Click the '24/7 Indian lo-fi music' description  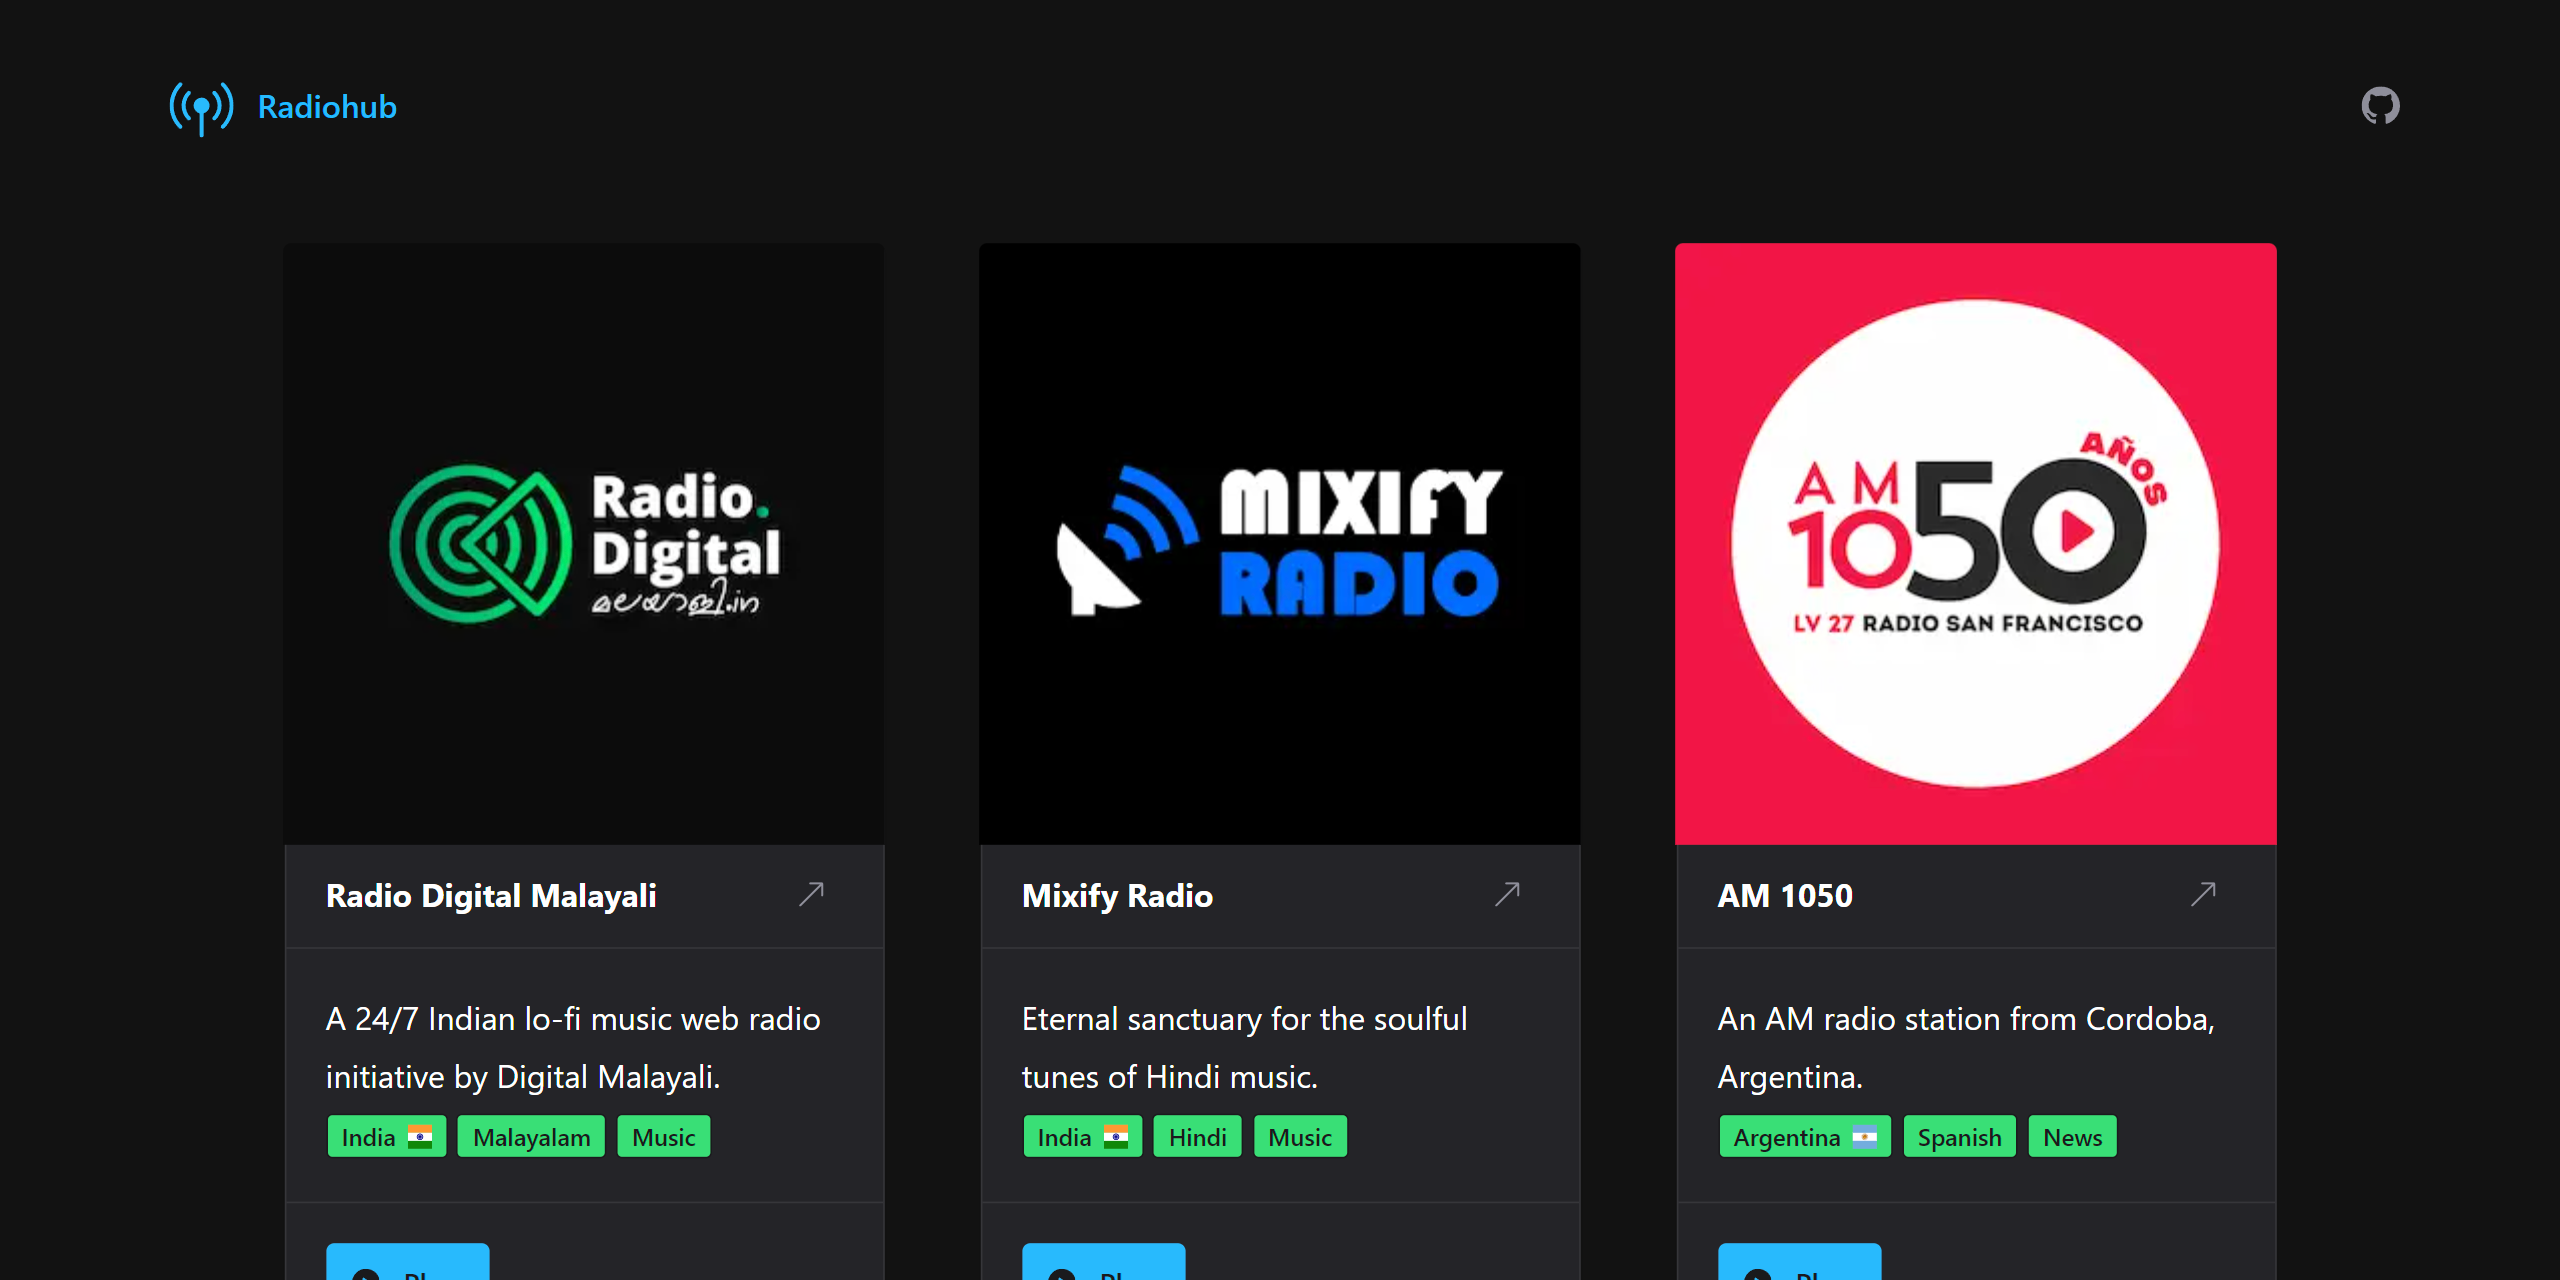point(573,1048)
